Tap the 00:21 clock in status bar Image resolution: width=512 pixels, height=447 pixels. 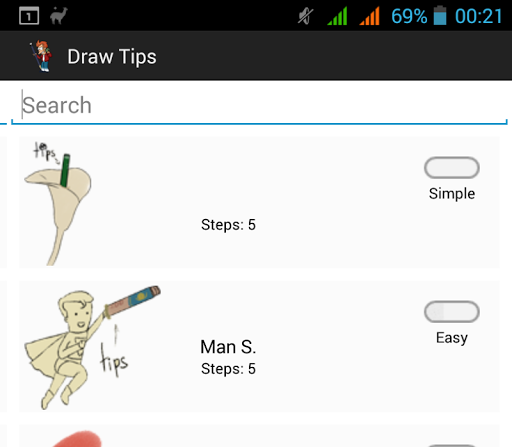coord(479,16)
